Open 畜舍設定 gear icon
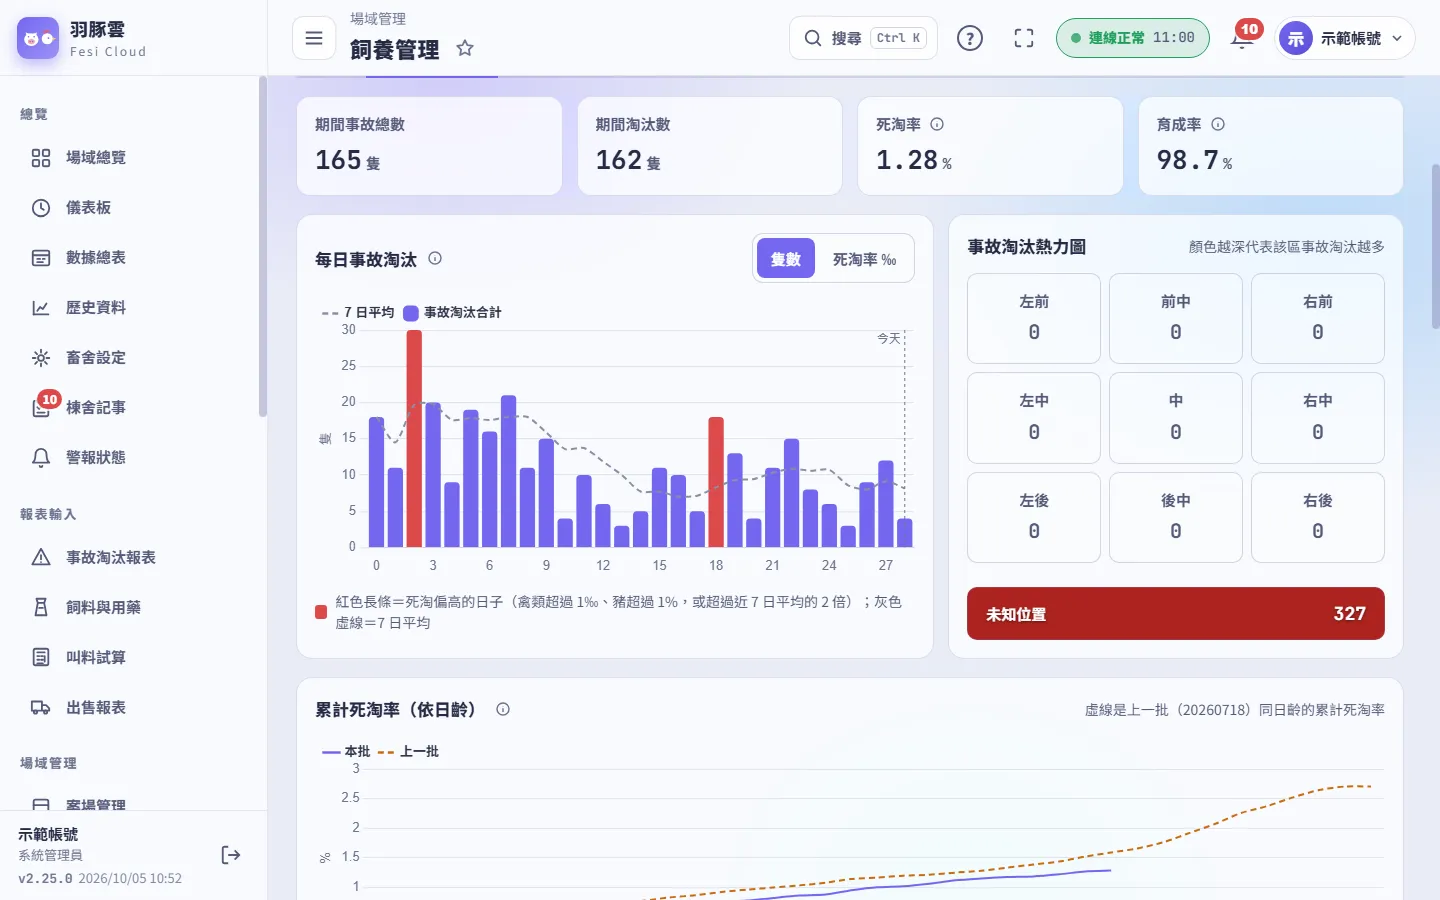Viewport: 1440px width, 900px height. [41, 358]
